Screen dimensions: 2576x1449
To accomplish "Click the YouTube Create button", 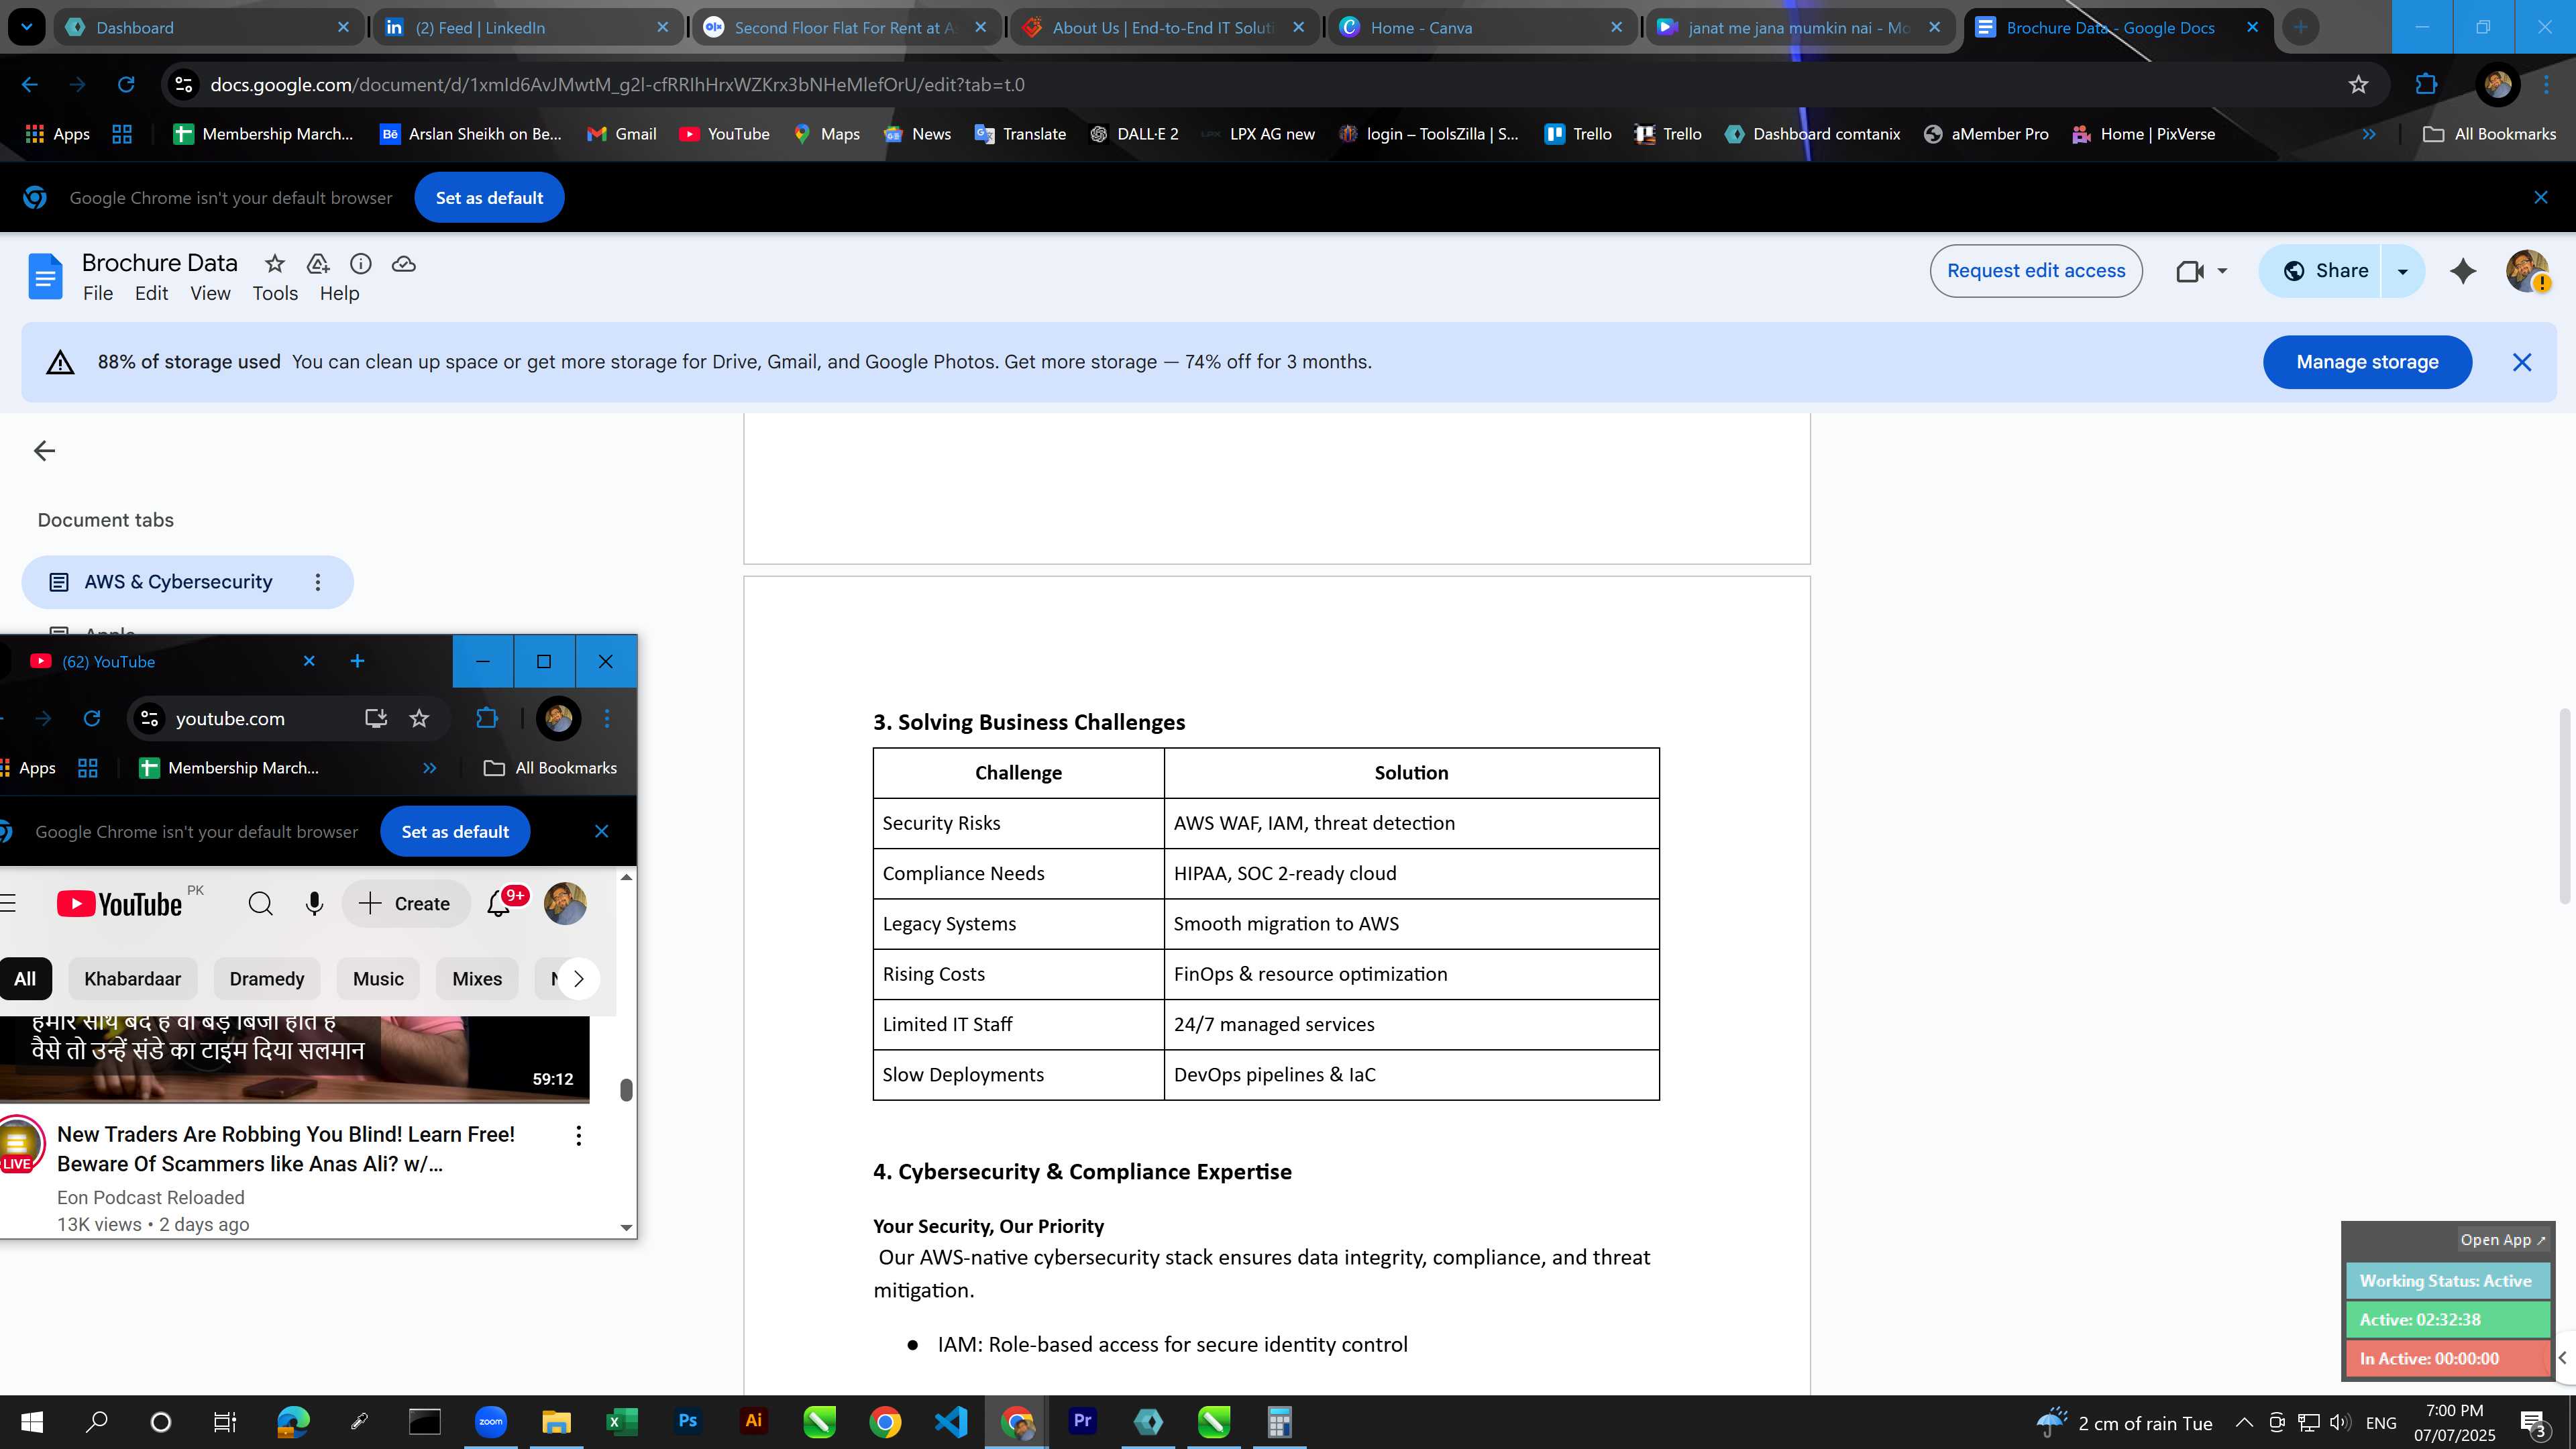I will click(405, 904).
